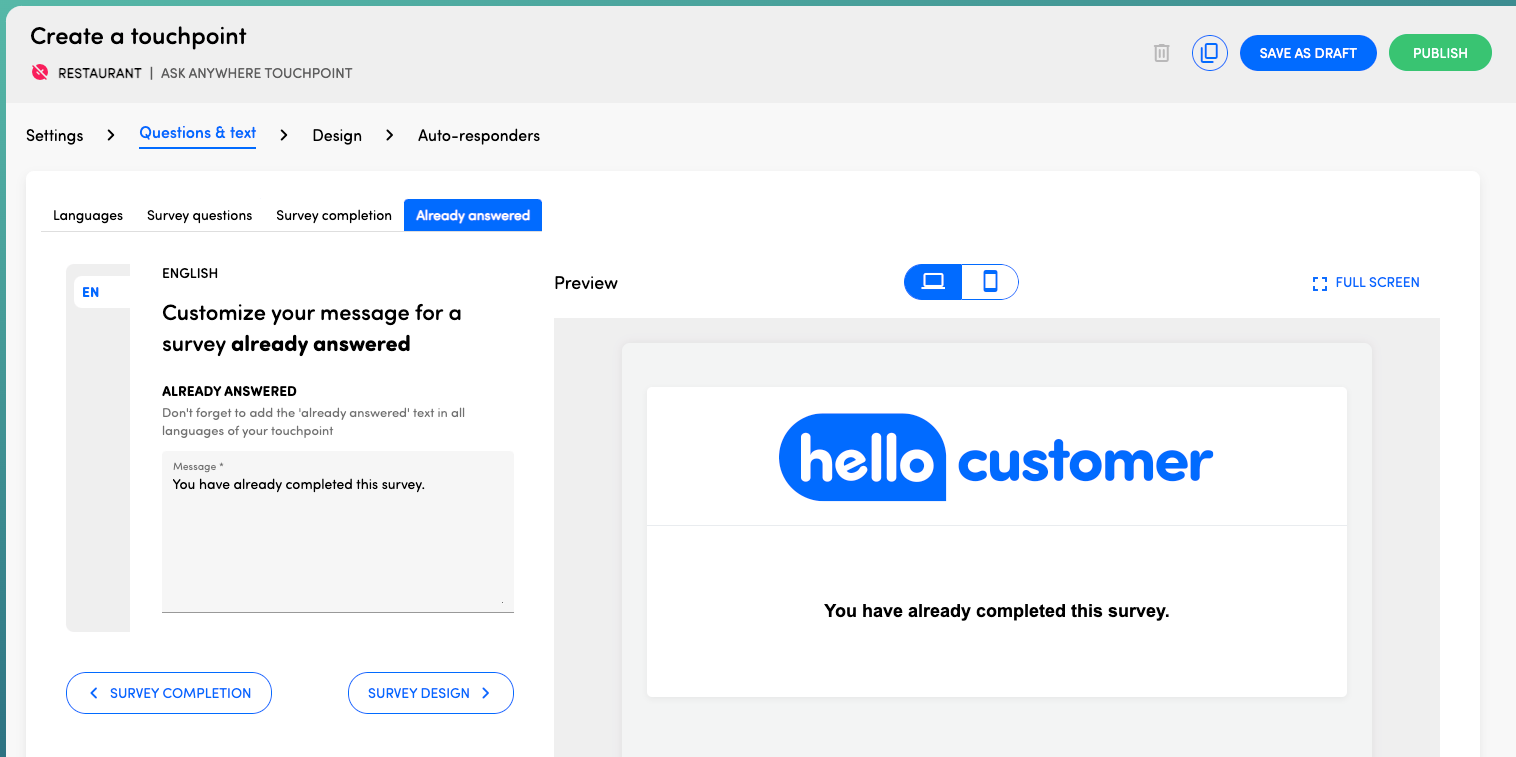Viewport: 1516px width, 757px height.
Task: Open the Languages tab
Action: coord(88,215)
